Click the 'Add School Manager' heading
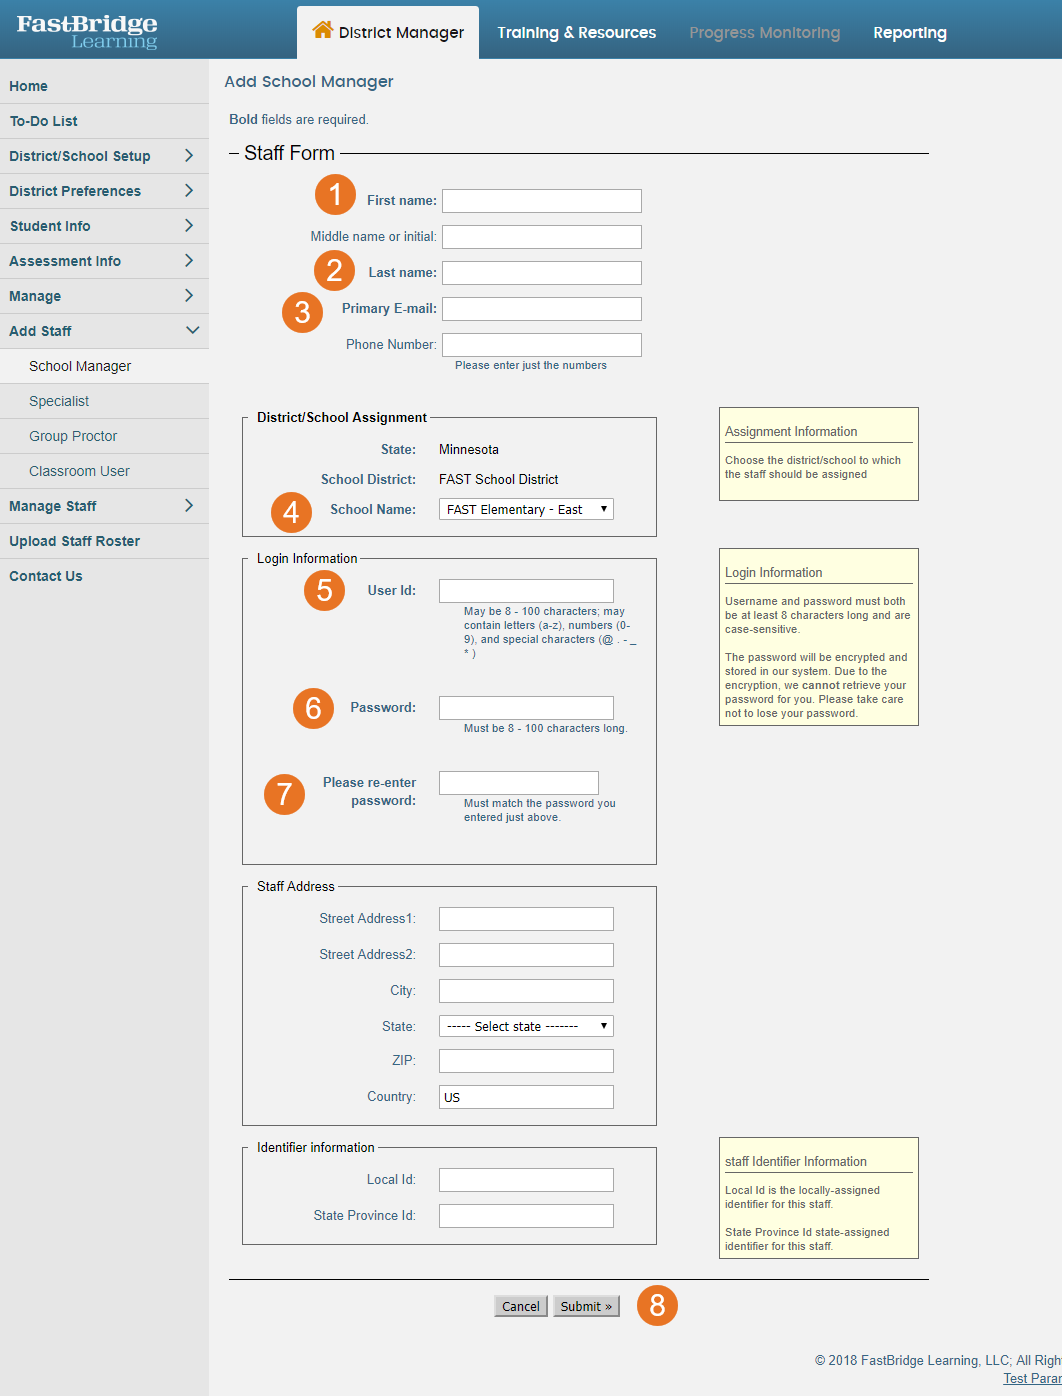This screenshot has width=1062, height=1396. click(x=309, y=81)
